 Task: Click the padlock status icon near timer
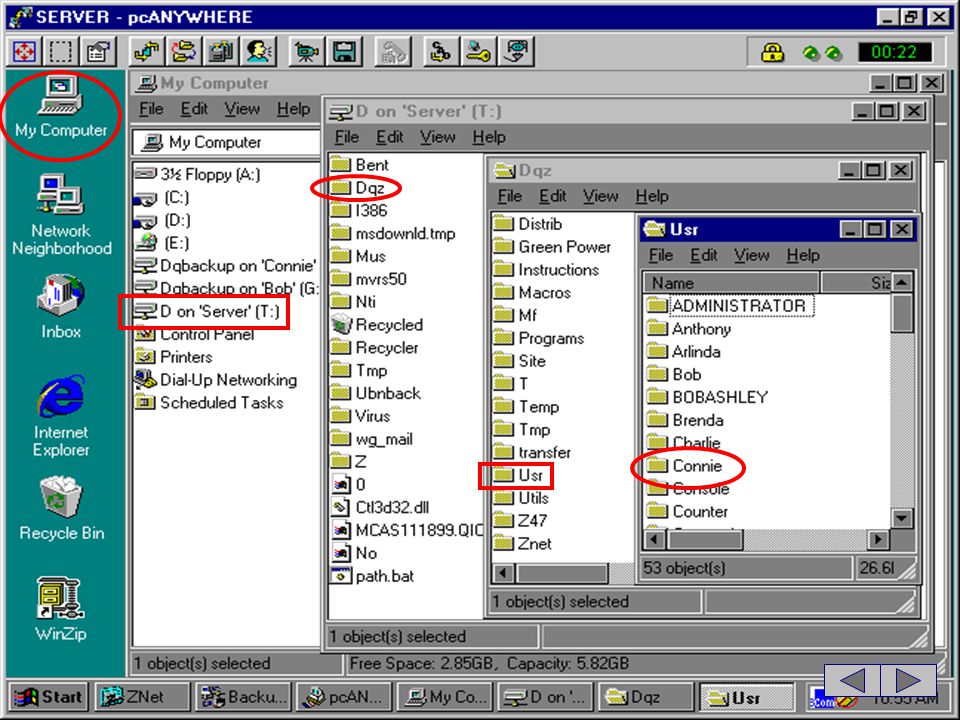pos(772,52)
